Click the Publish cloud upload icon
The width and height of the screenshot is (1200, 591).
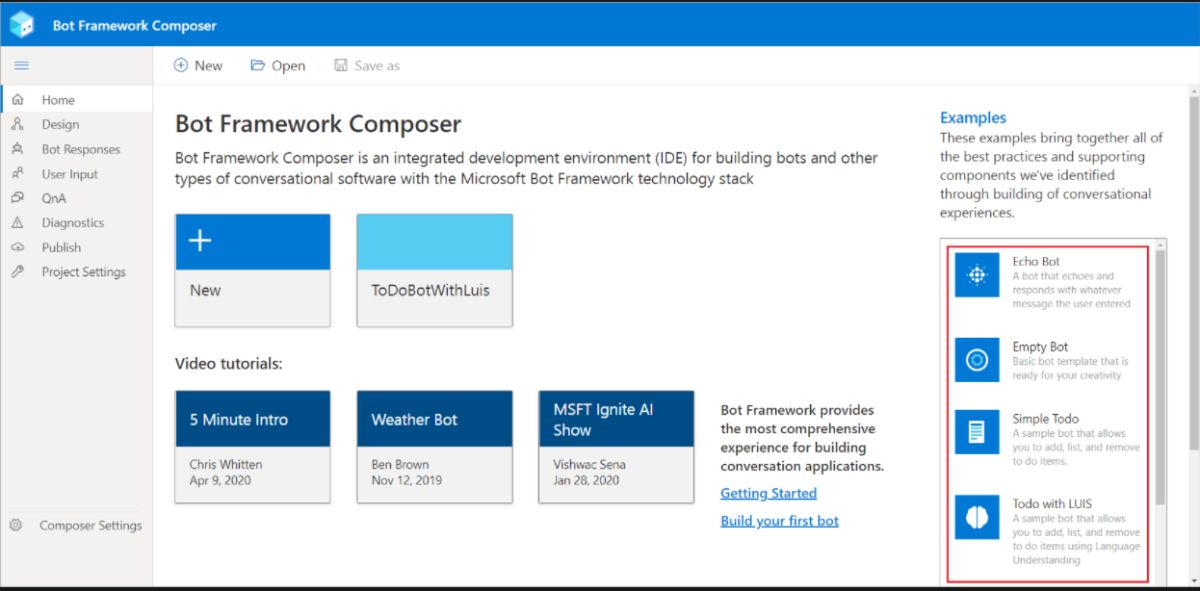[17, 247]
